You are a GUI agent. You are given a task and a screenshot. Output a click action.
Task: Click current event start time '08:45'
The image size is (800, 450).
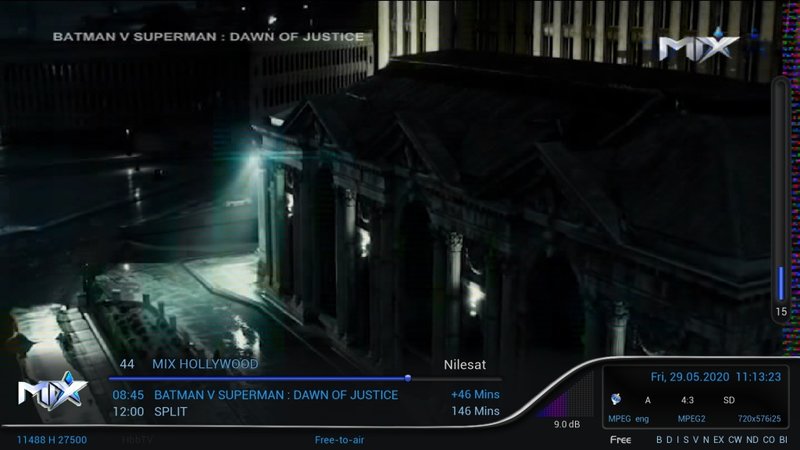(x=128, y=395)
